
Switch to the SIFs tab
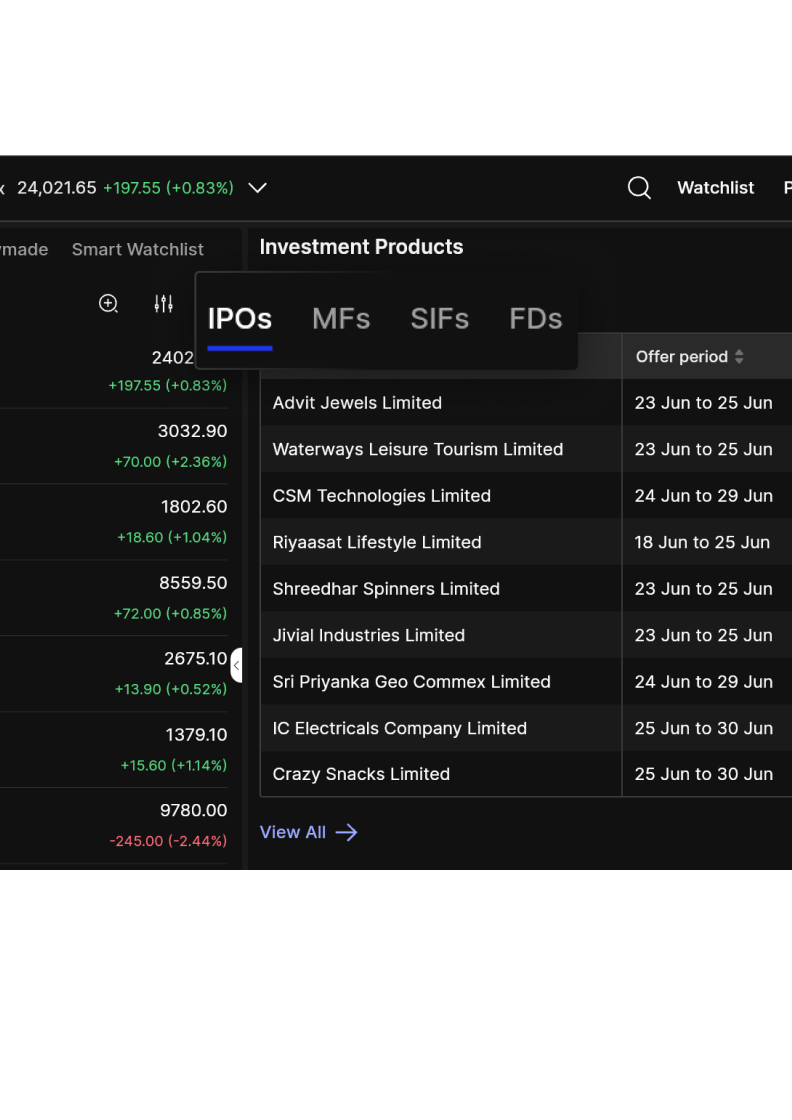tap(440, 319)
